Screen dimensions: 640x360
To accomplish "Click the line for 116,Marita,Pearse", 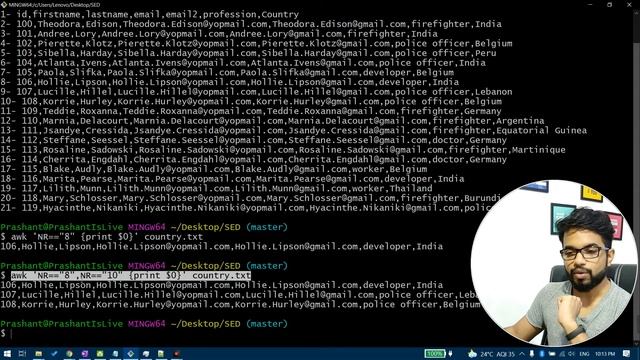I will (x=232, y=179).
